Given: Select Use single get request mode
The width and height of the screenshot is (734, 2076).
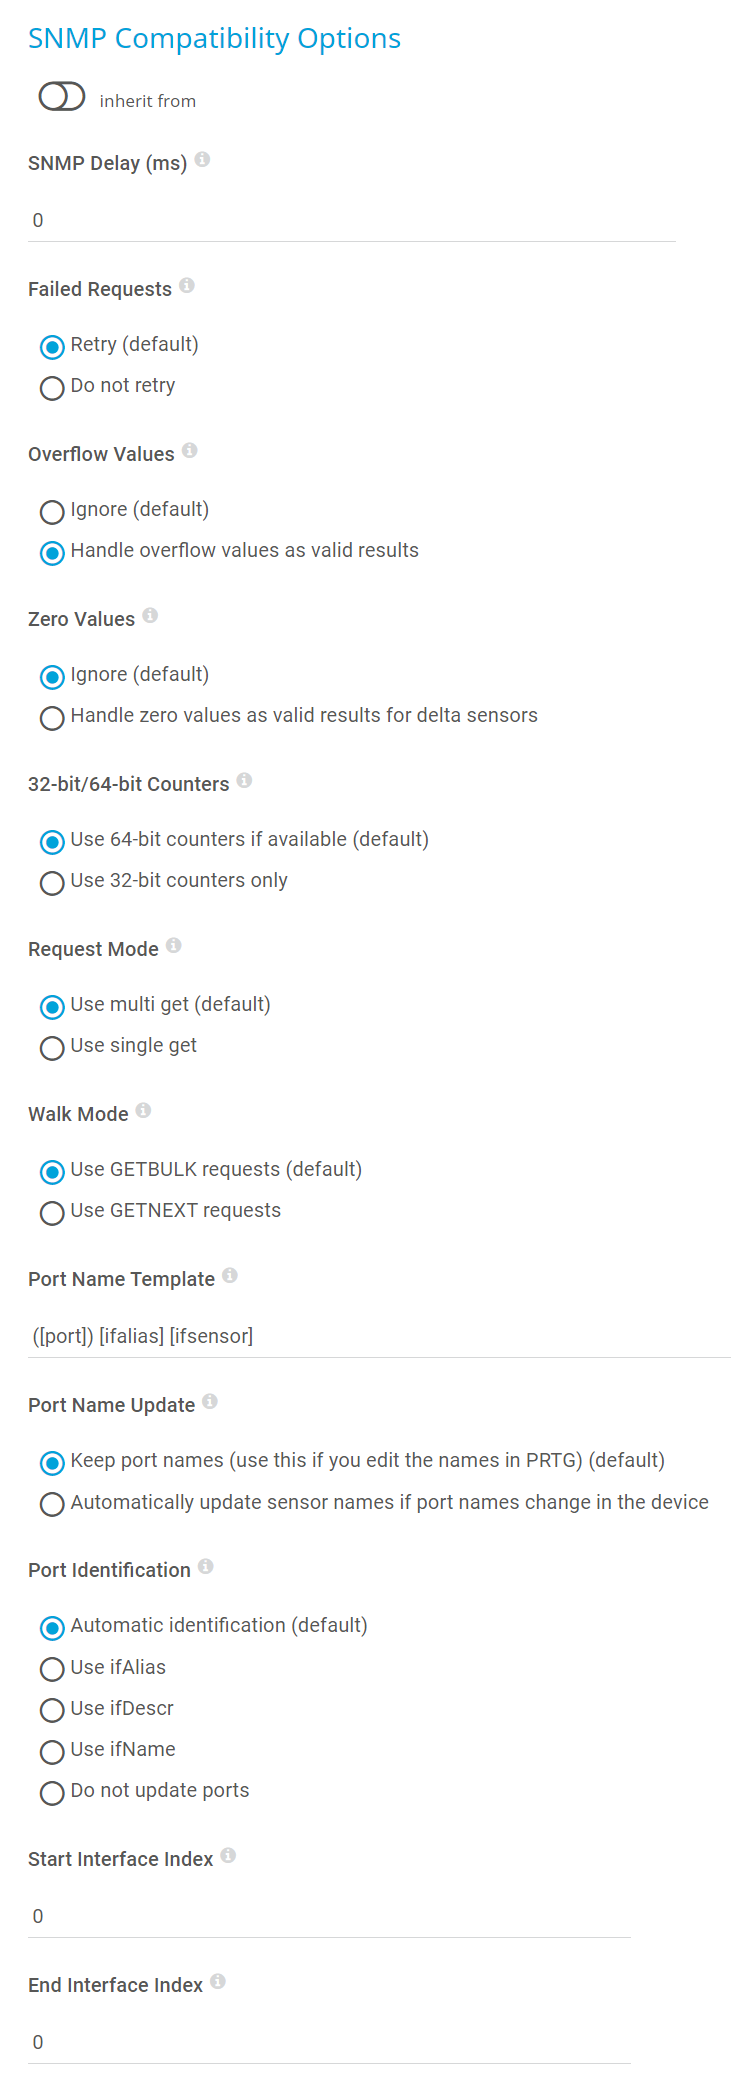Looking at the screenshot, I should (x=52, y=1048).
